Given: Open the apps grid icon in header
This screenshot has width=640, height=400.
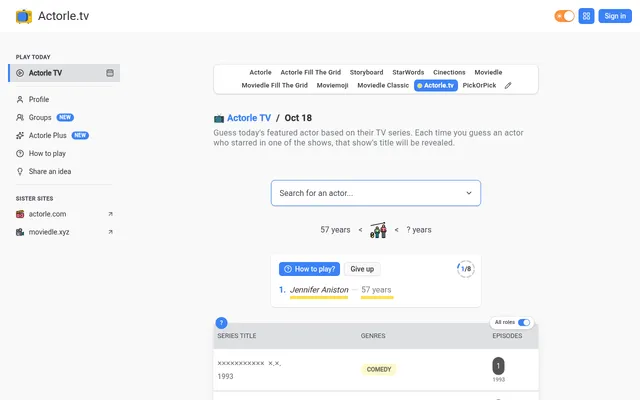Looking at the screenshot, I should pos(586,16).
